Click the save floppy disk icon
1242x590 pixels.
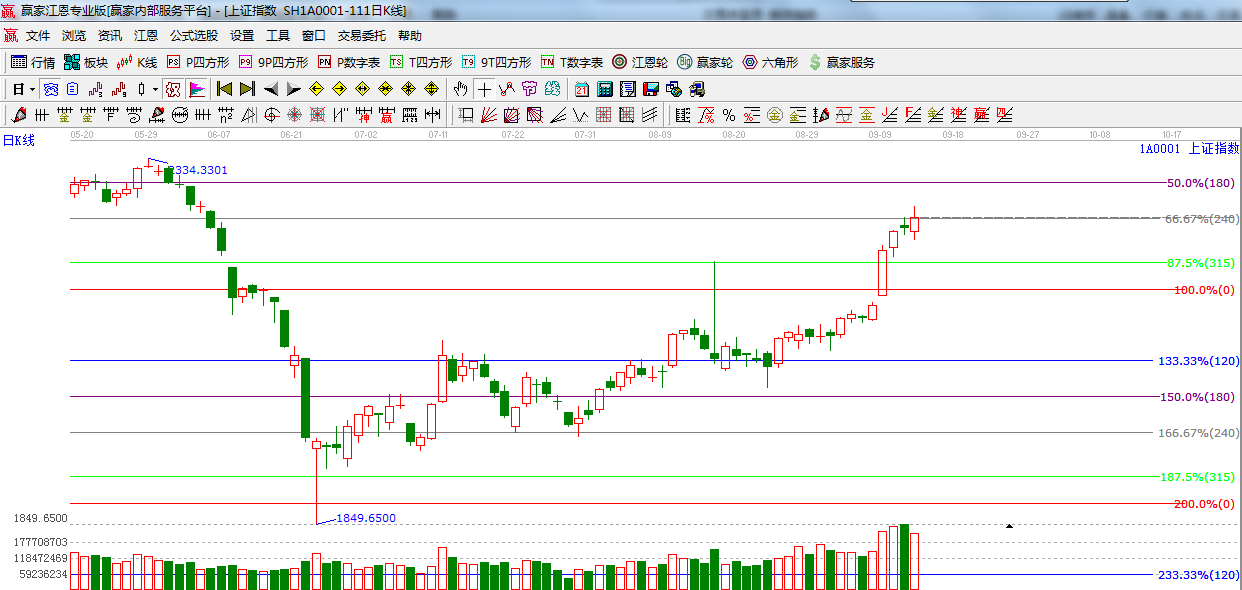coord(651,89)
